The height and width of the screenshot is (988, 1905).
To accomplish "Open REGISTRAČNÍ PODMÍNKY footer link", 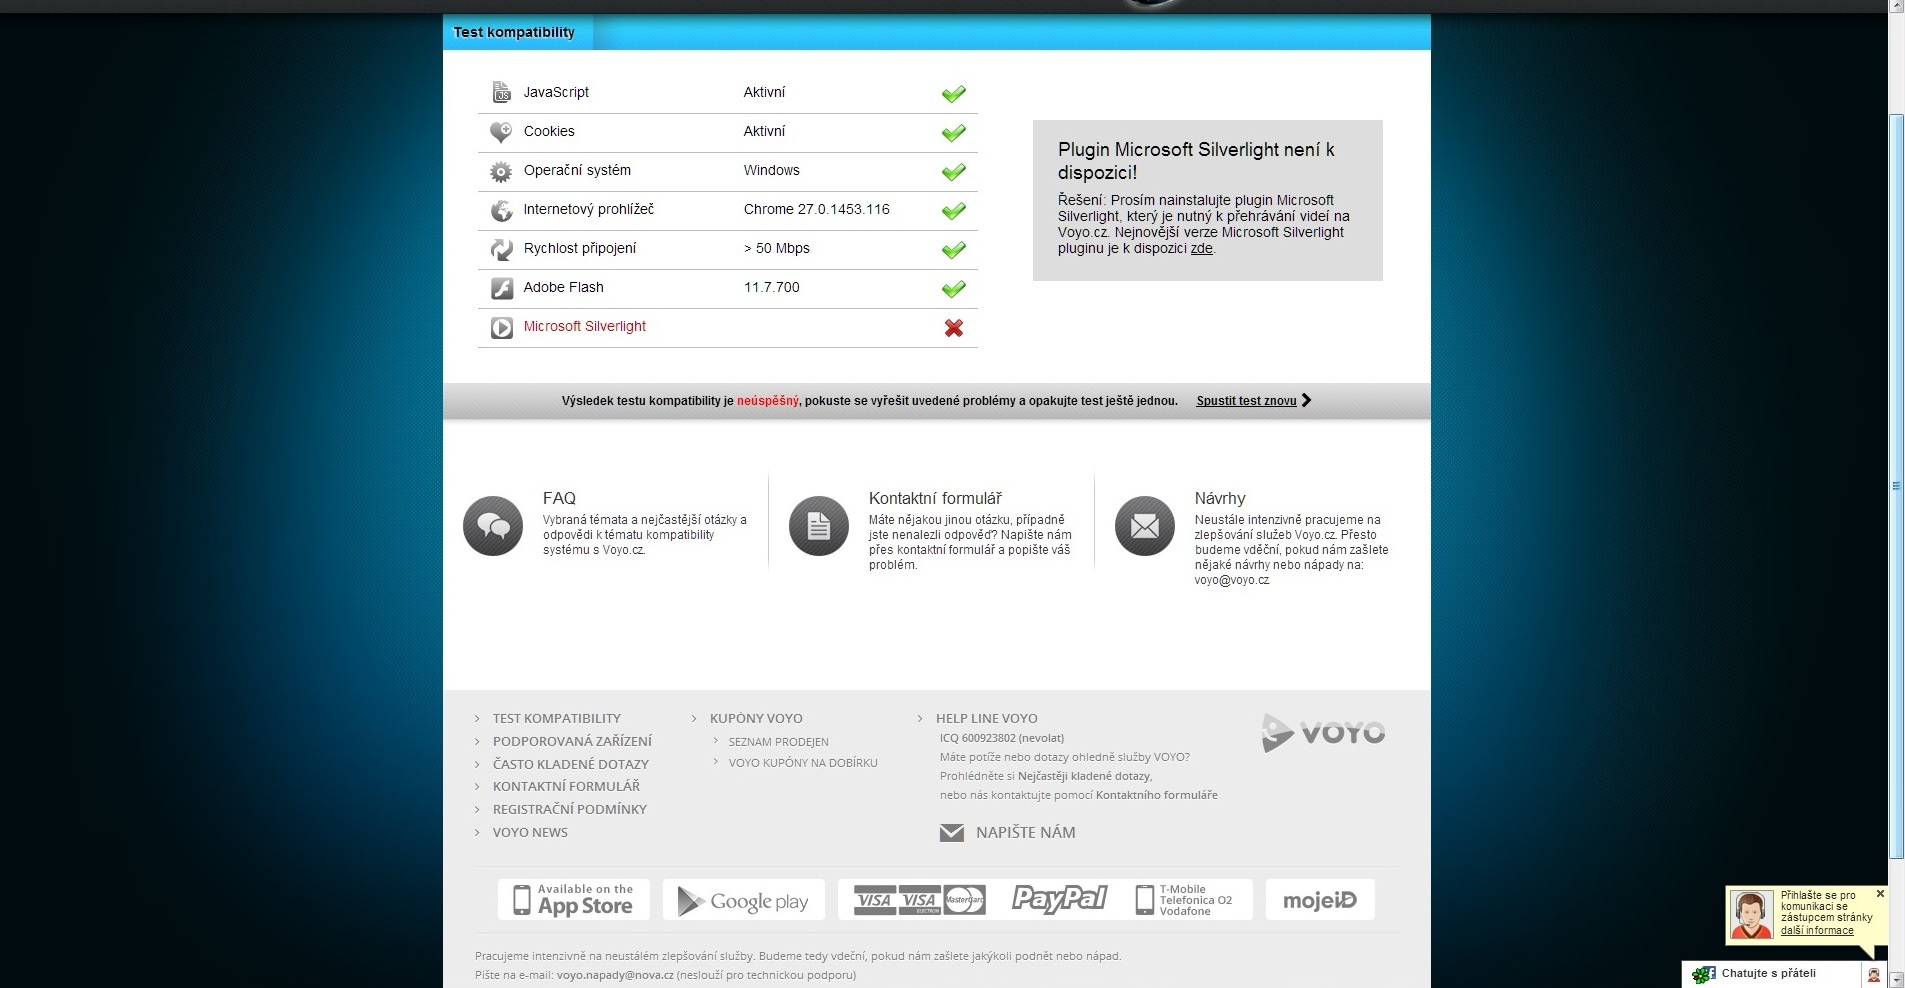I will coord(569,809).
